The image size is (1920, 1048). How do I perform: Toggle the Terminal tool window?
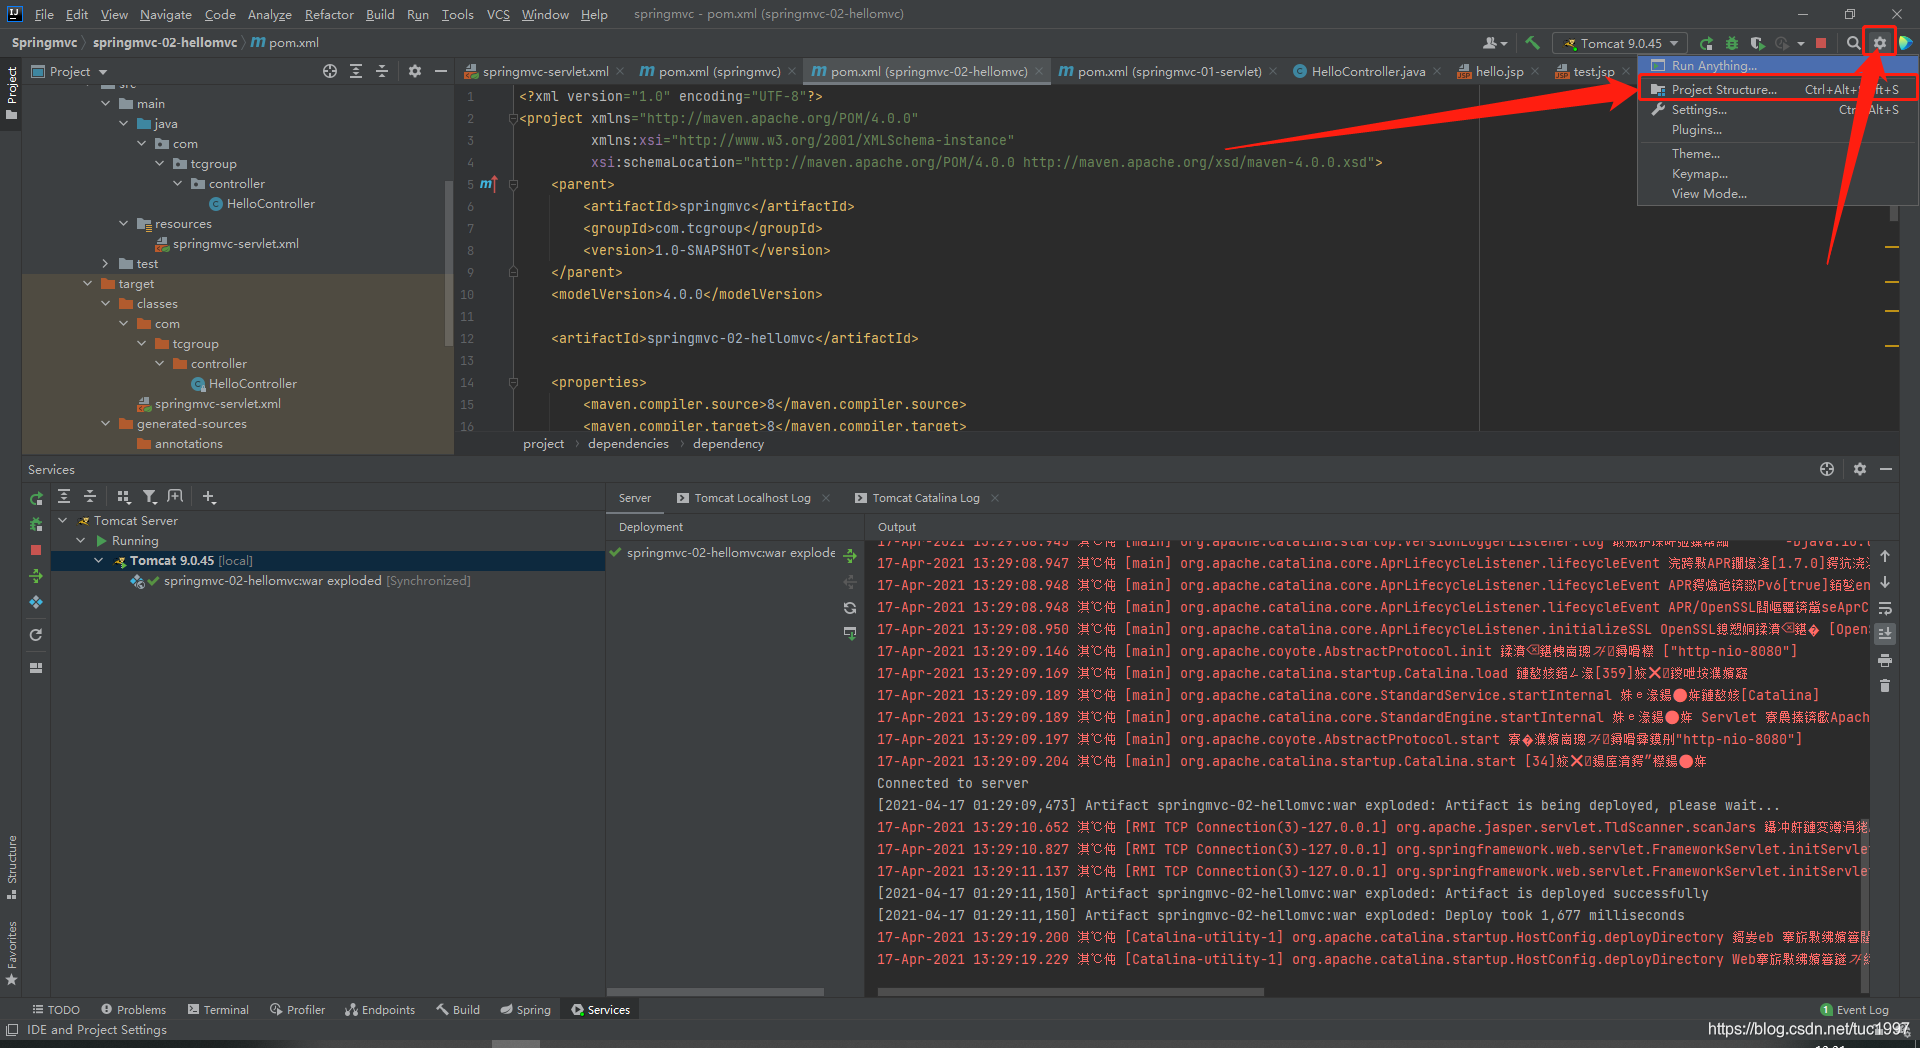point(218,1010)
